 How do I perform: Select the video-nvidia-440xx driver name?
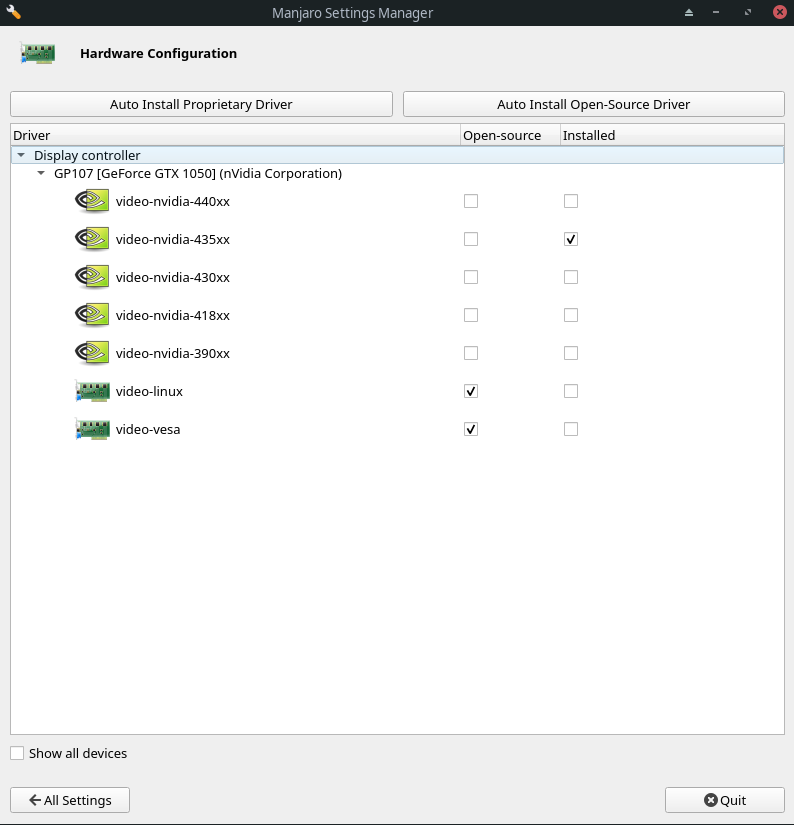pos(173,202)
